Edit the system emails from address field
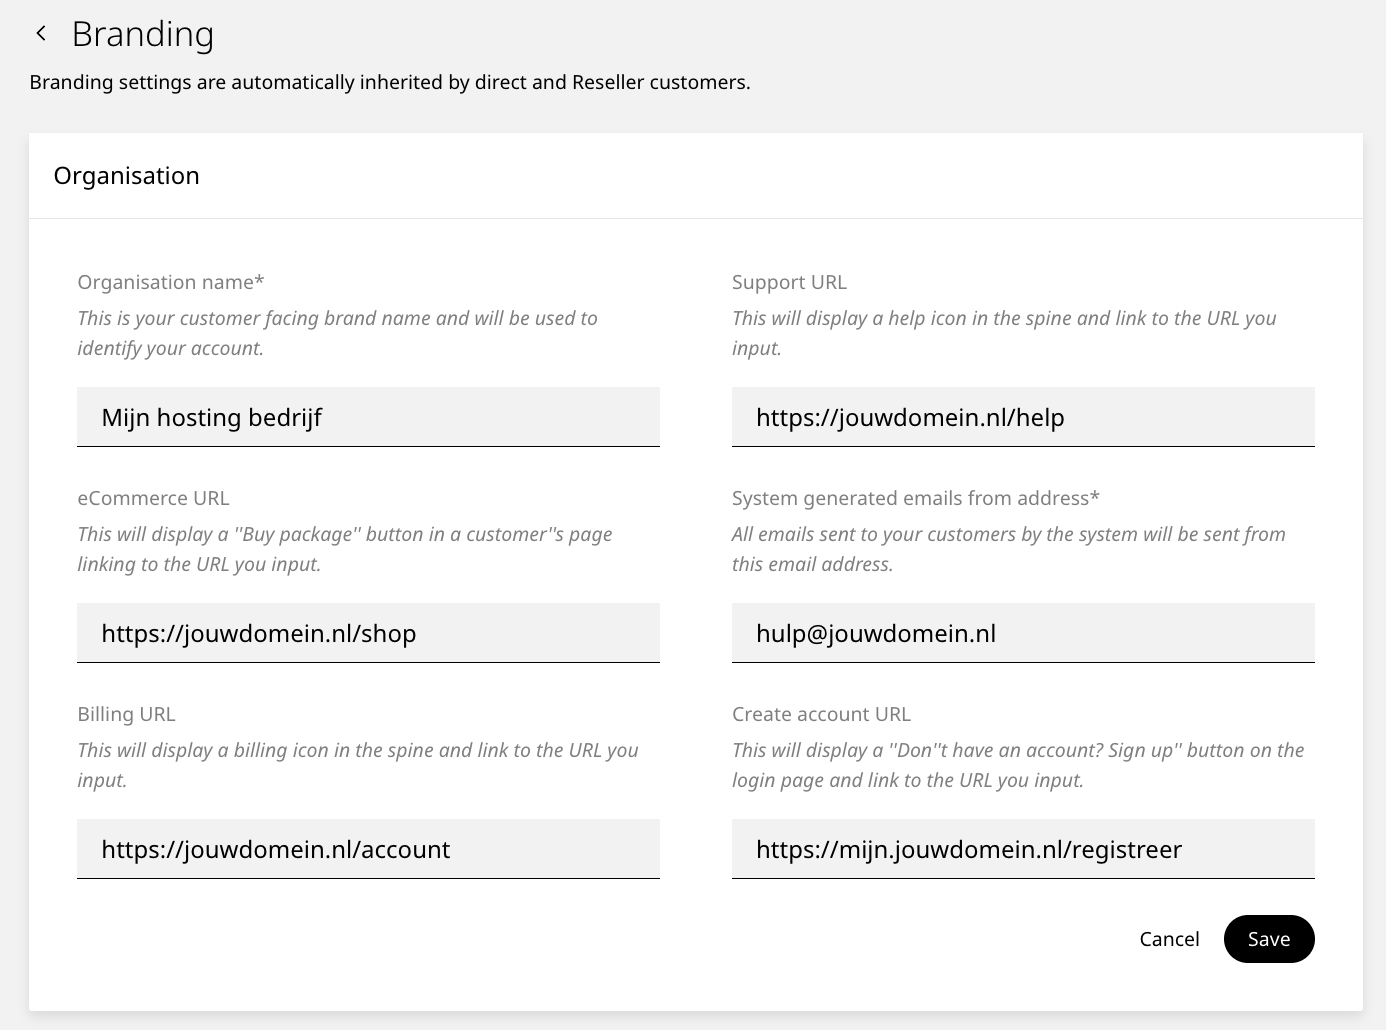1386x1030 pixels. 1022,633
